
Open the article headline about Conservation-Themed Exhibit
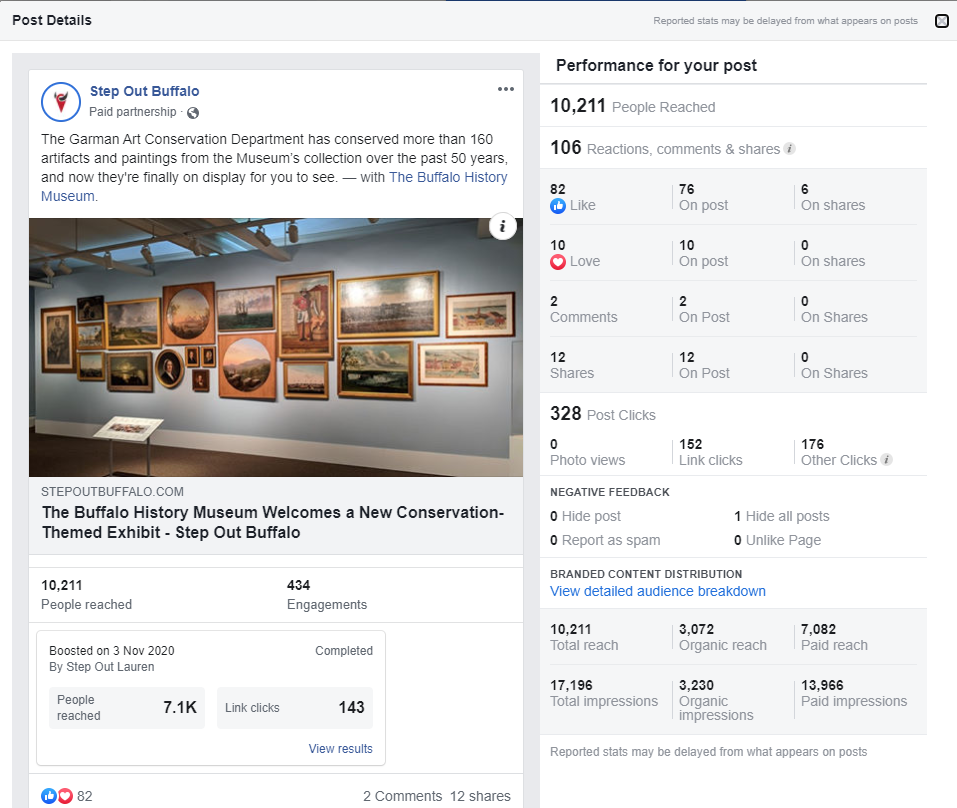273,522
